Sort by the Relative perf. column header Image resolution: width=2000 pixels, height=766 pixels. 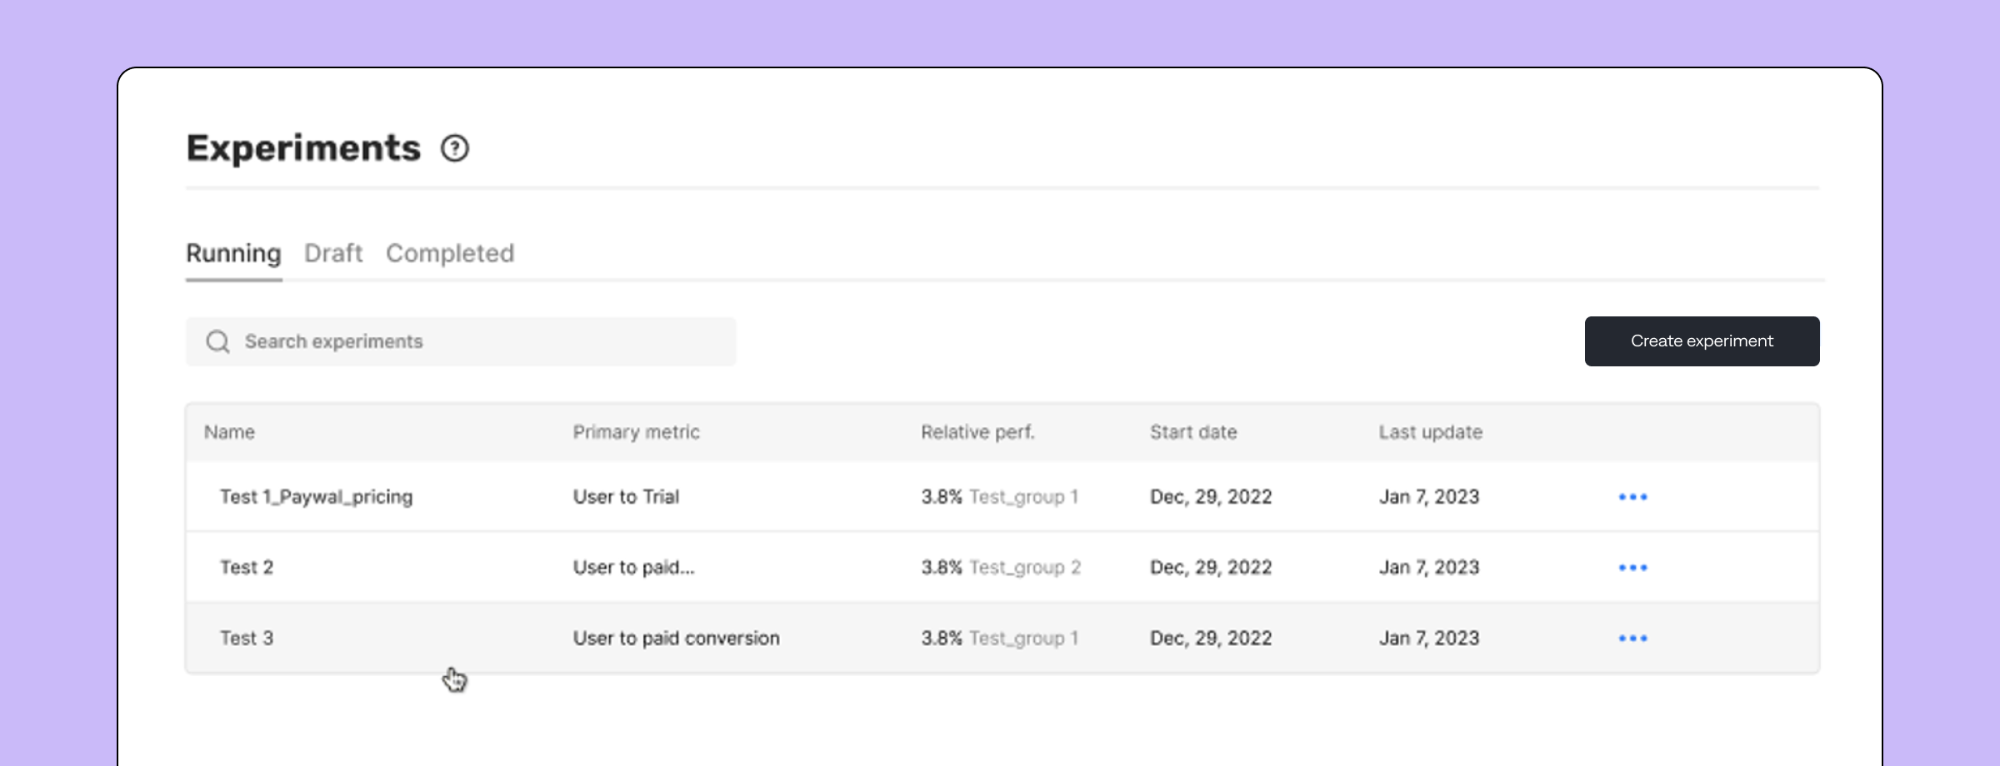click(x=977, y=433)
